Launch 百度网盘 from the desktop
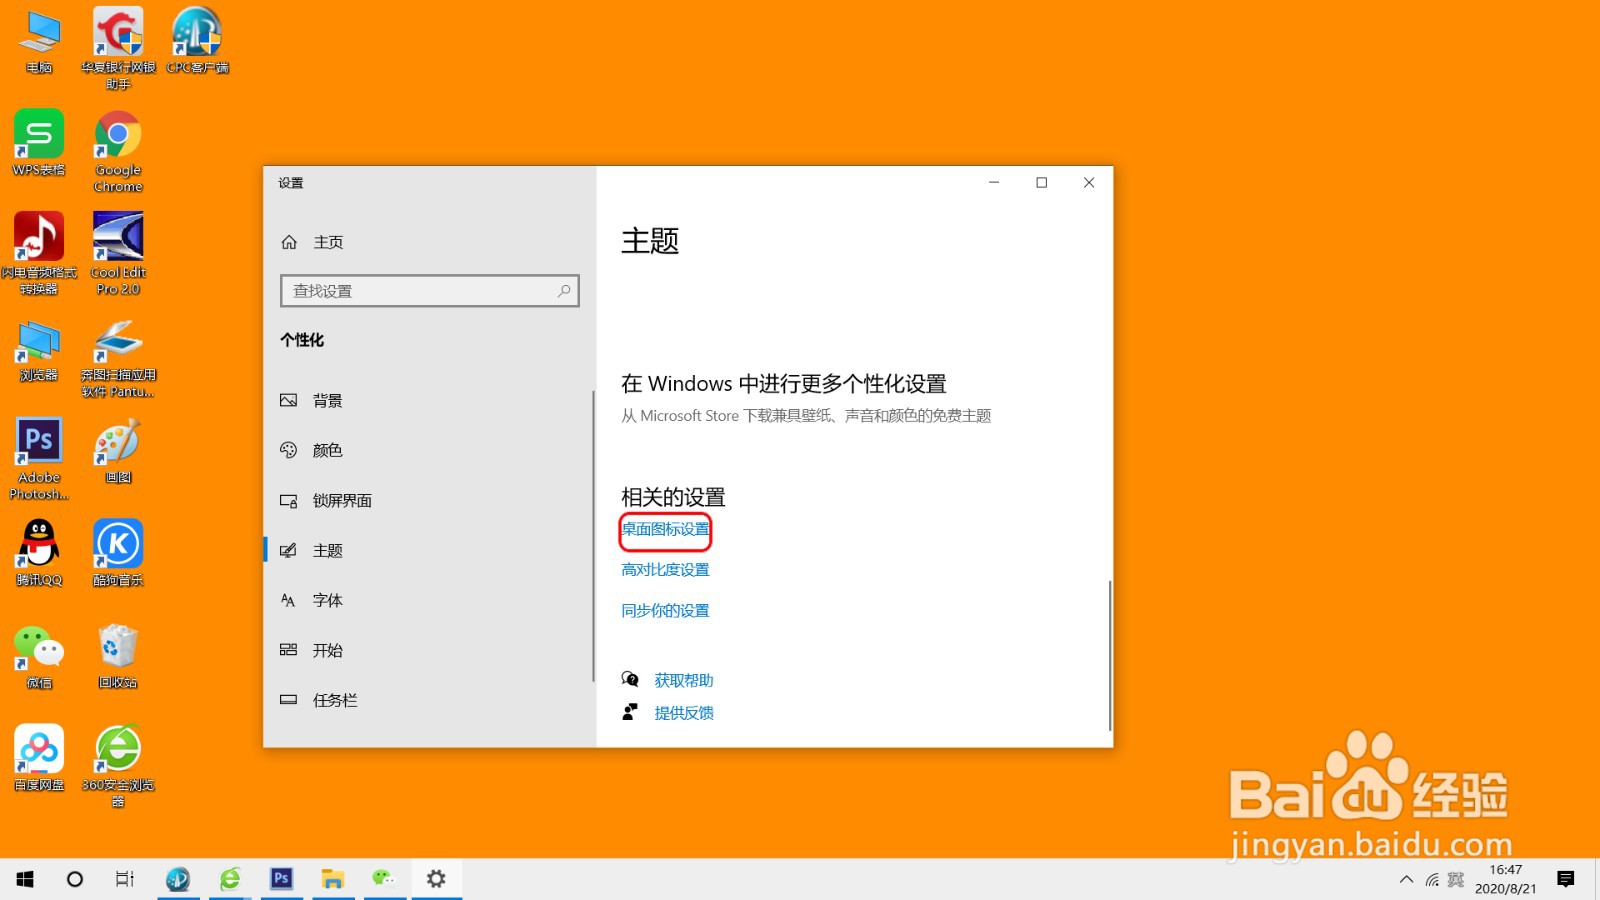Image resolution: width=1600 pixels, height=900 pixels. pyautogui.click(x=38, y=750)
